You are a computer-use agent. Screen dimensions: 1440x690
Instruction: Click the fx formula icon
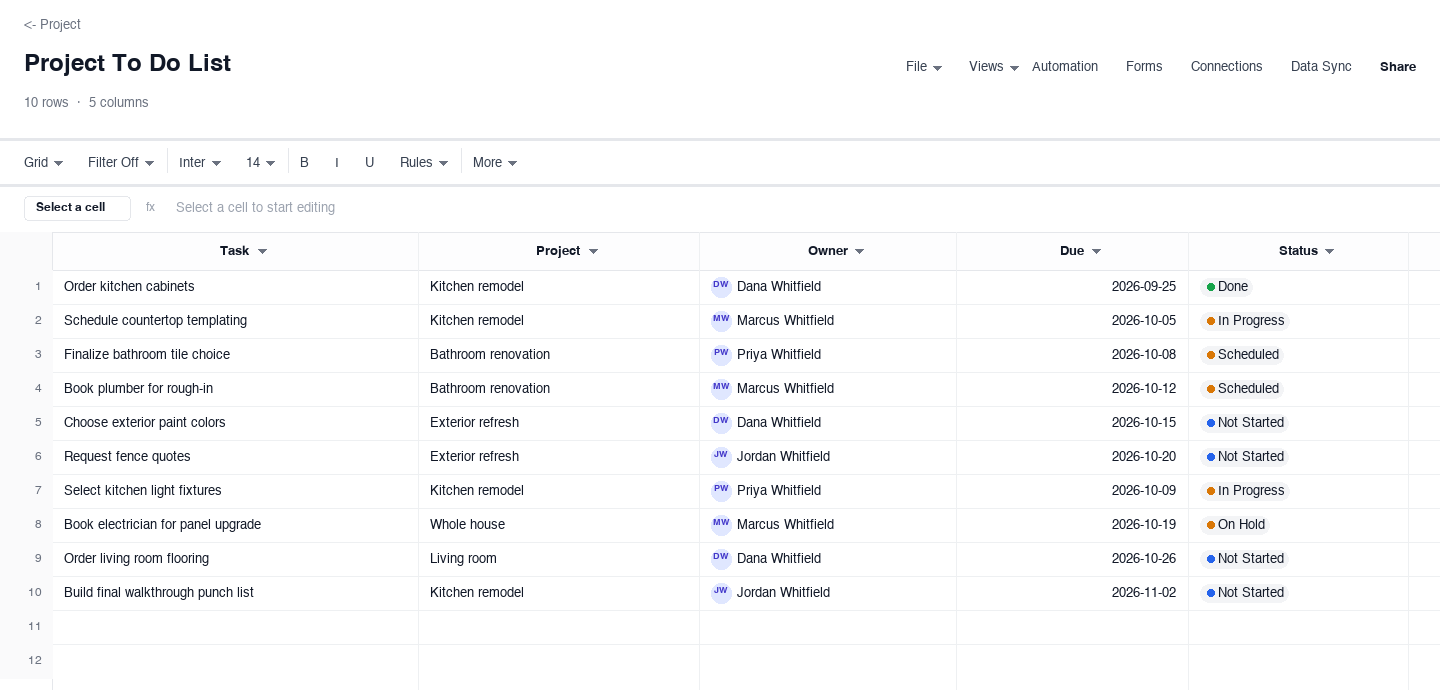(x=151, y=208)
